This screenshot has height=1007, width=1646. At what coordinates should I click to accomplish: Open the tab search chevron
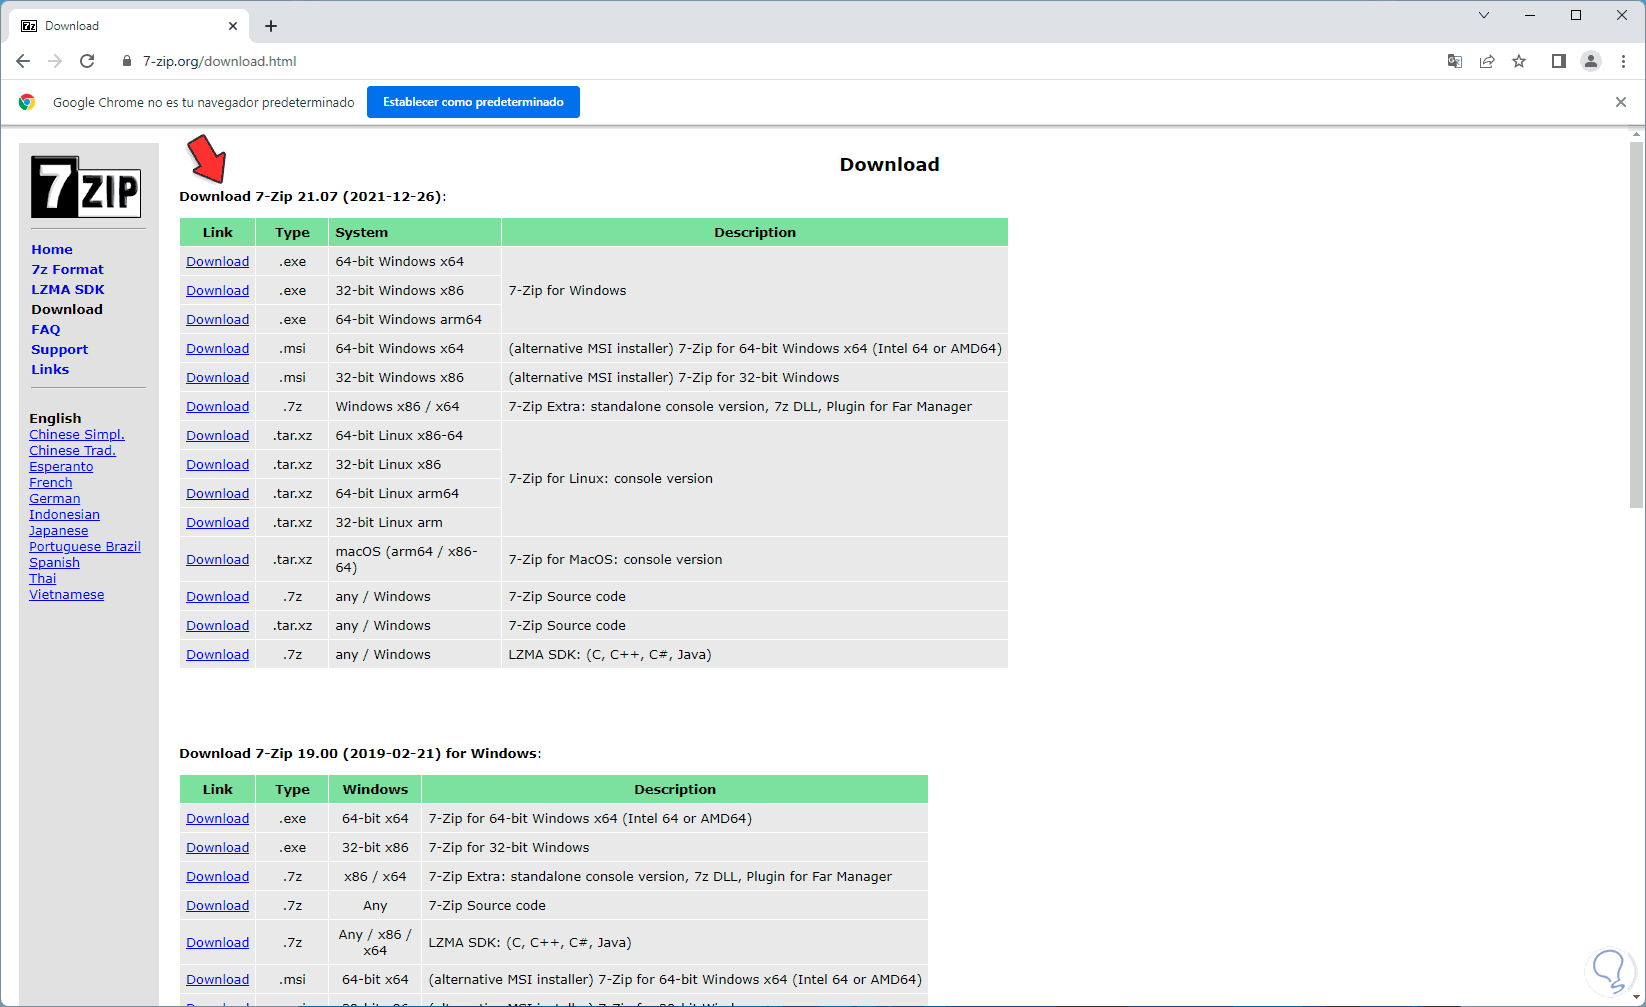1484,15
